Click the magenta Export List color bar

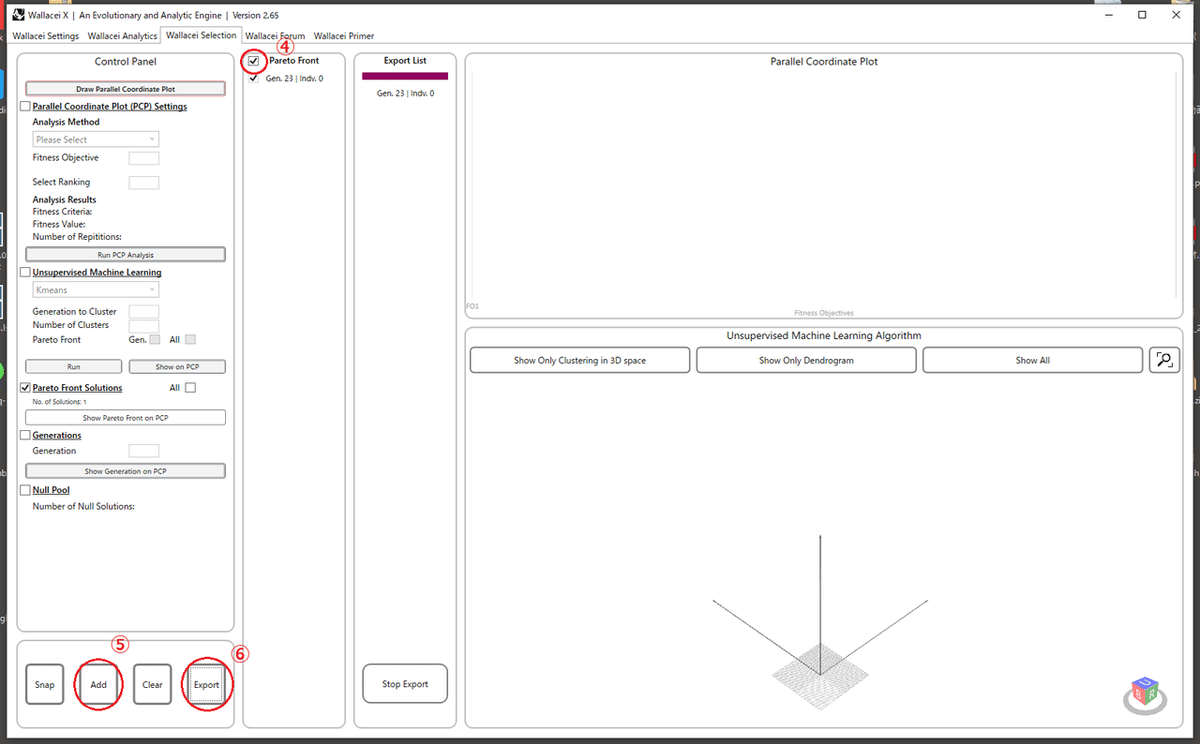pyautogui.click(x=405, y=76)
